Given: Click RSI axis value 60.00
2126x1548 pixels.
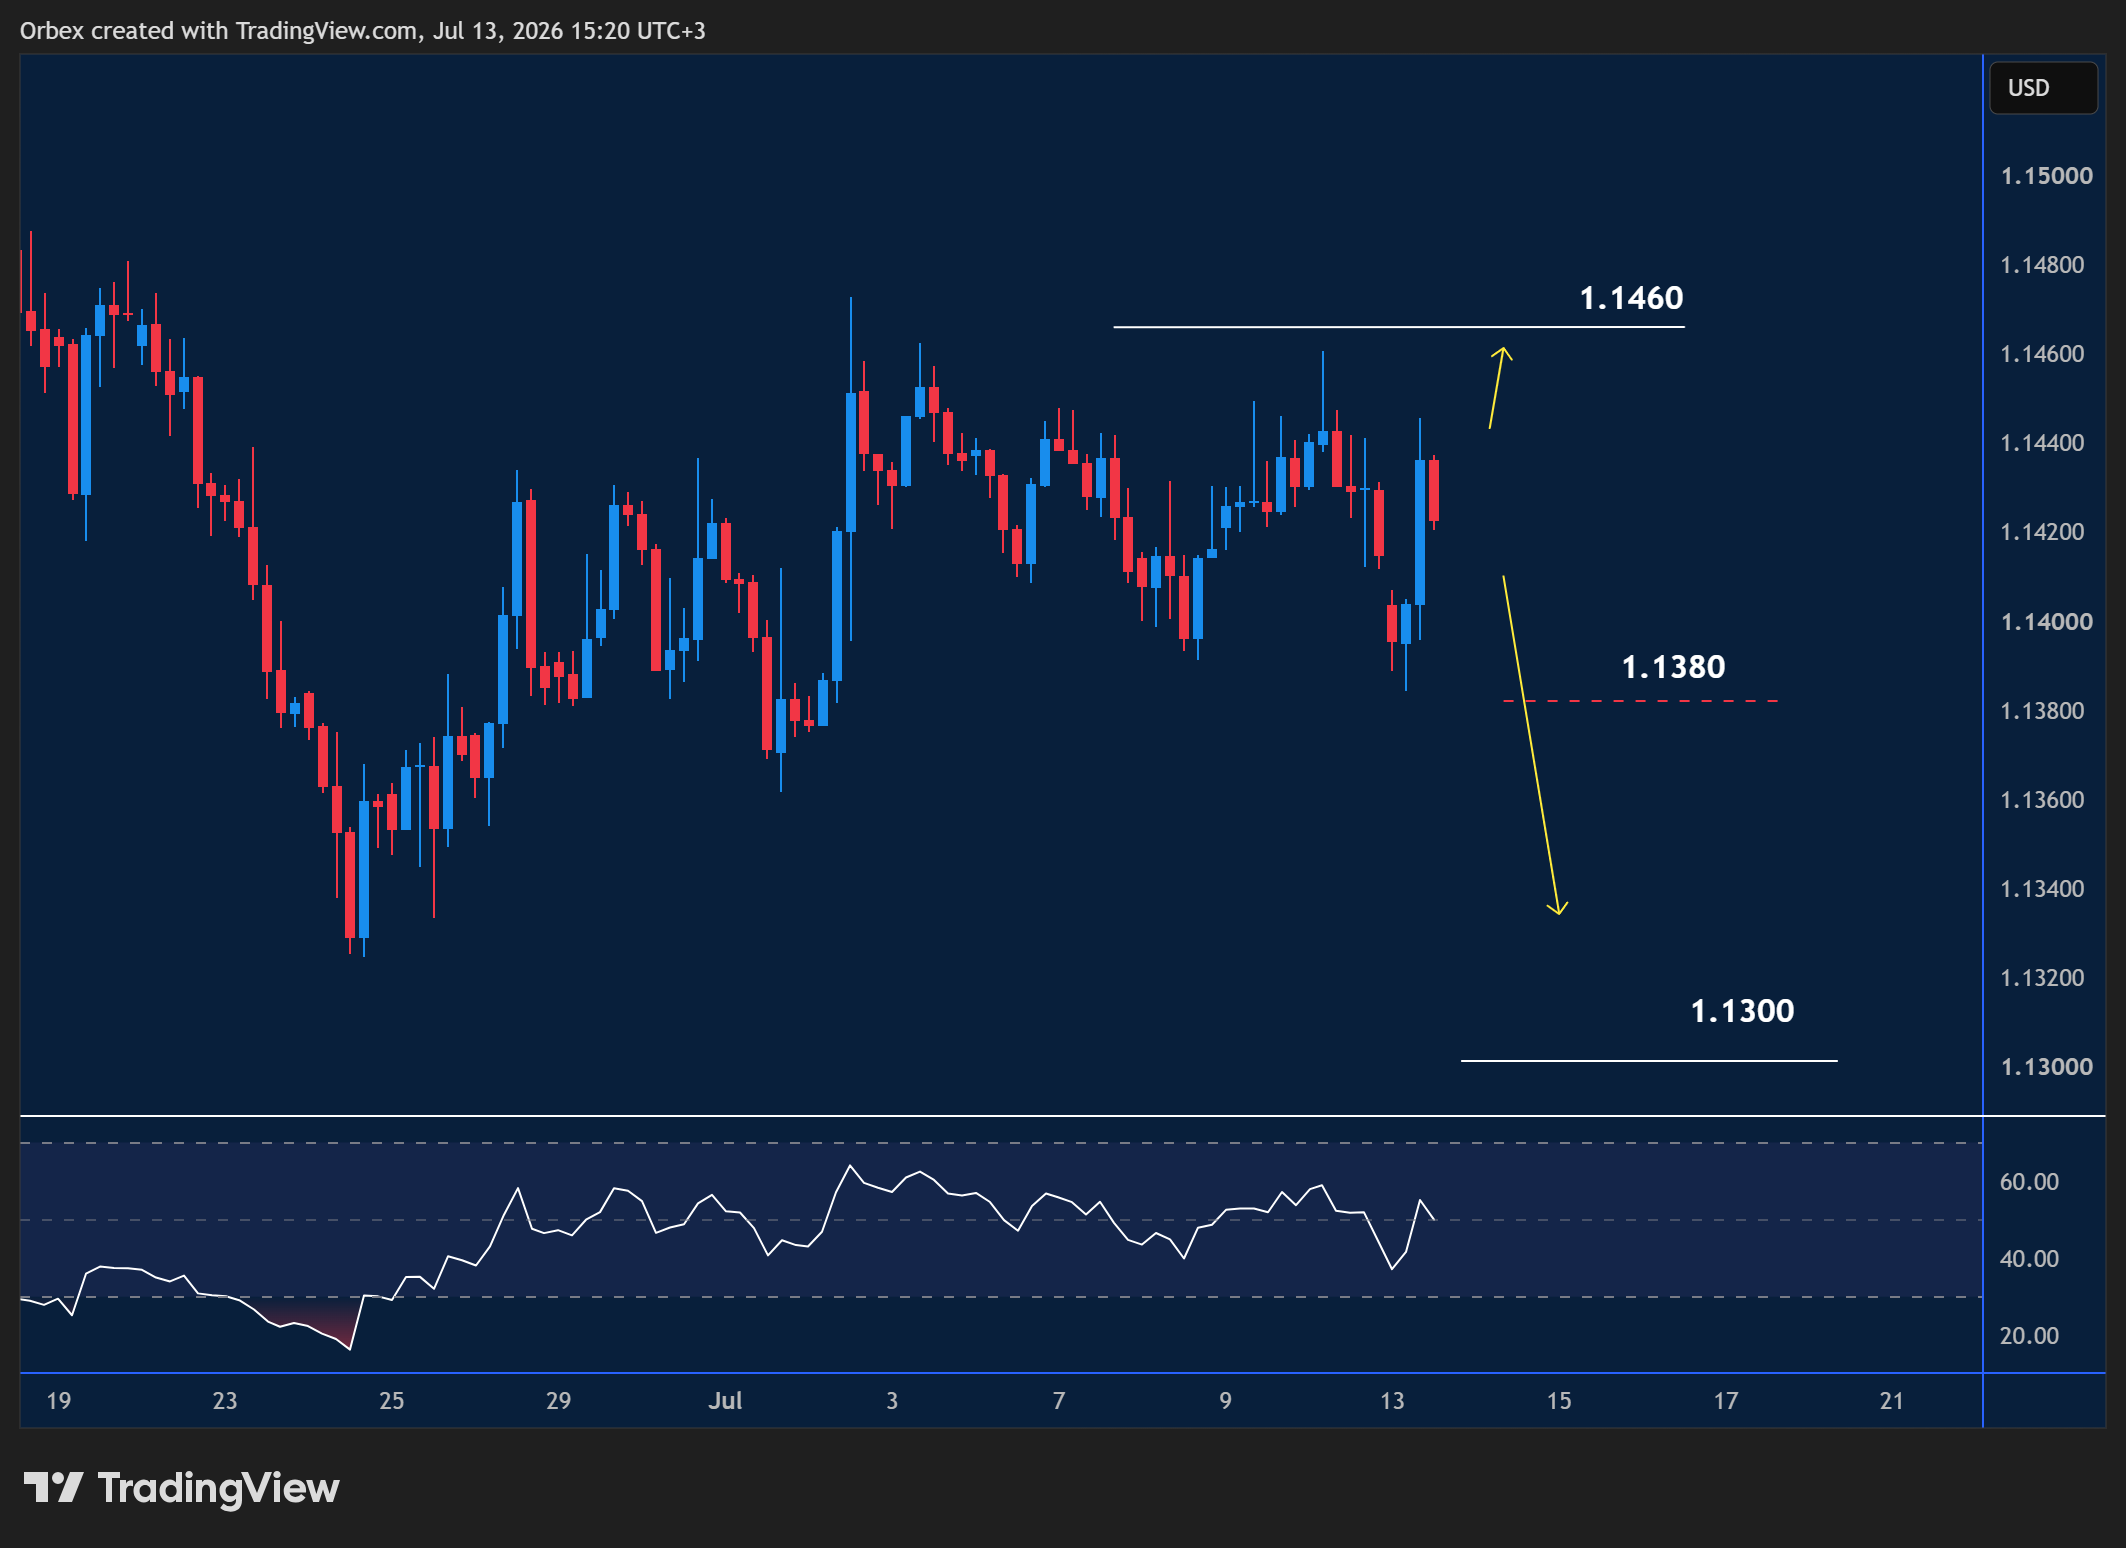Looking at the screenshot, I should (2029, 1182).
